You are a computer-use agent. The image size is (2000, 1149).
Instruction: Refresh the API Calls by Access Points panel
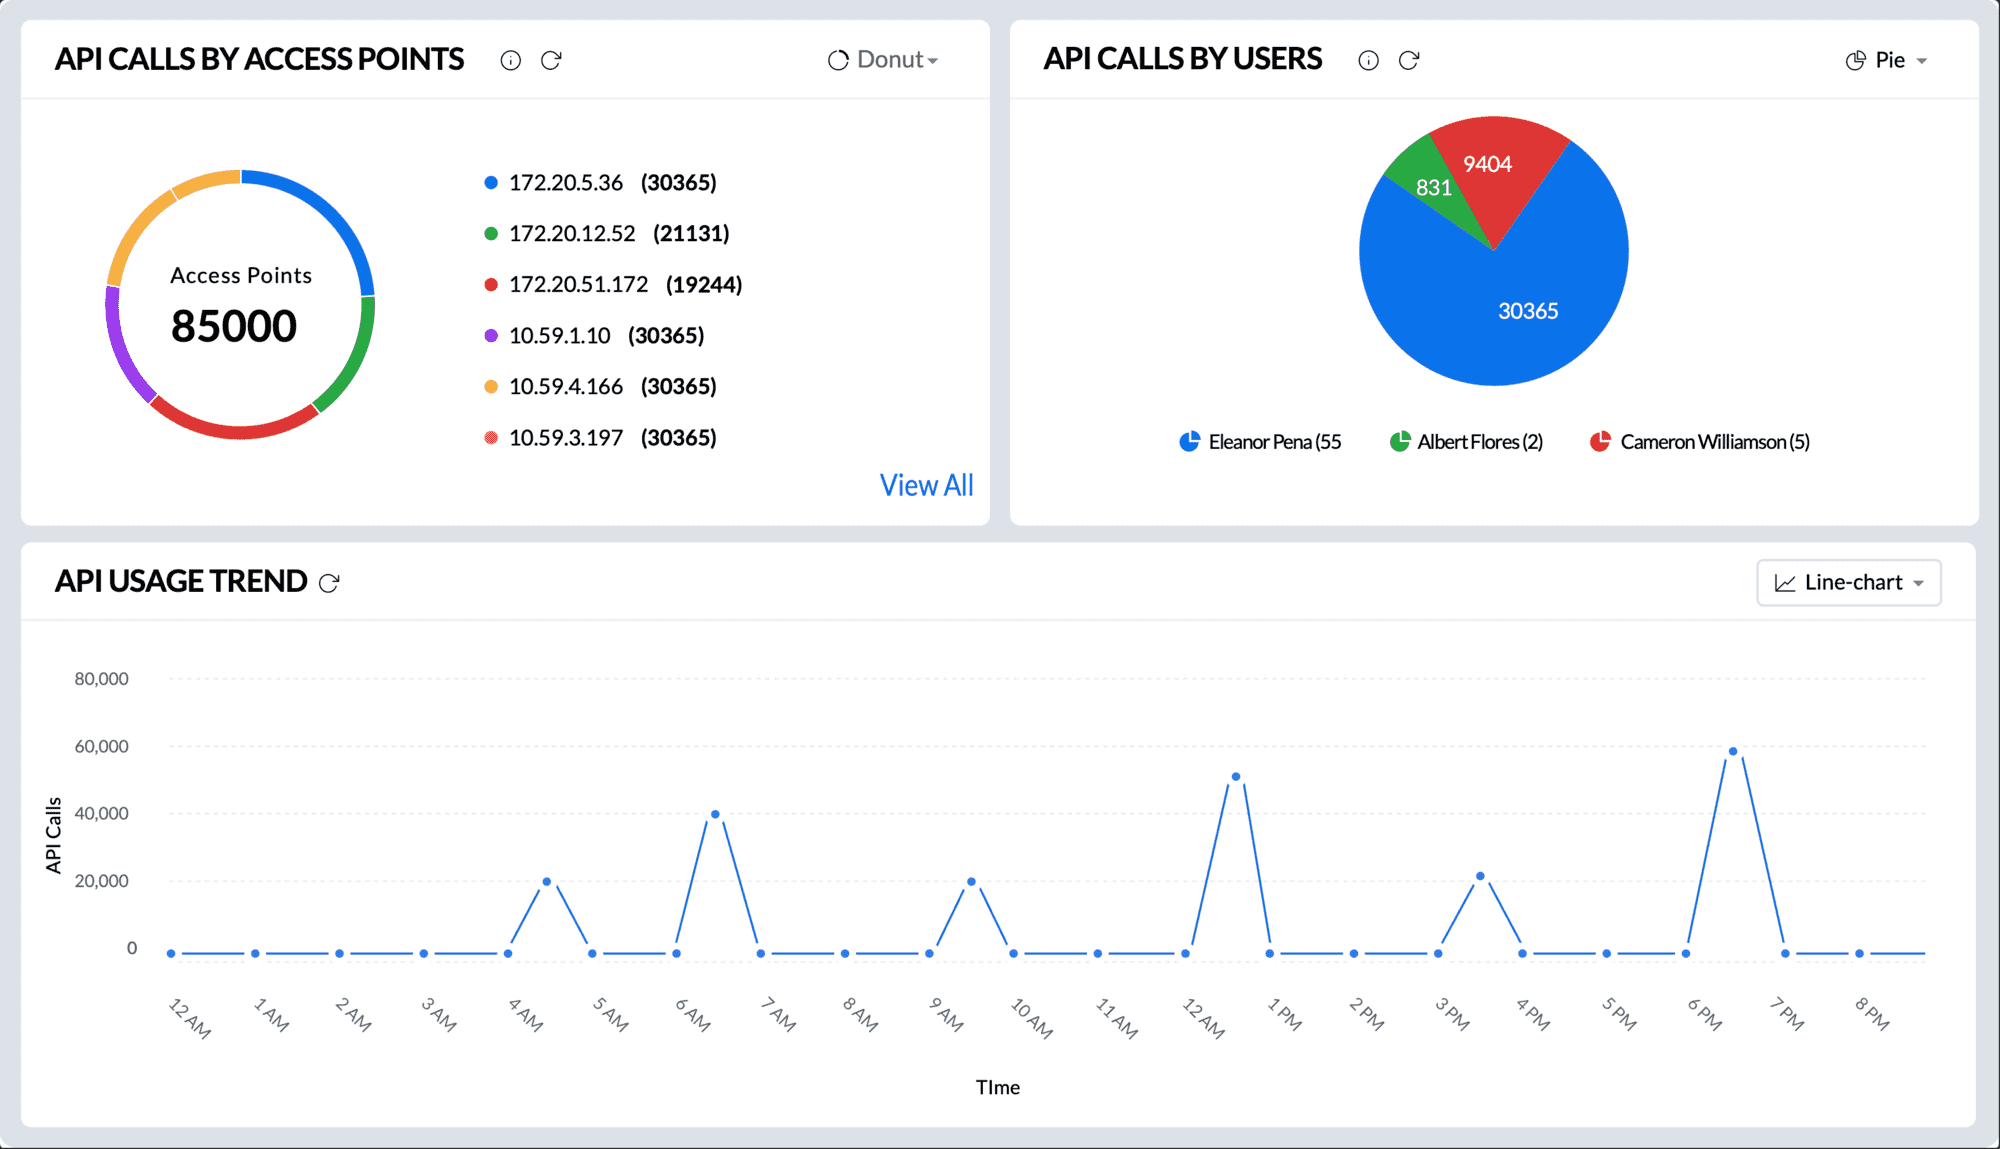point(551,60)
